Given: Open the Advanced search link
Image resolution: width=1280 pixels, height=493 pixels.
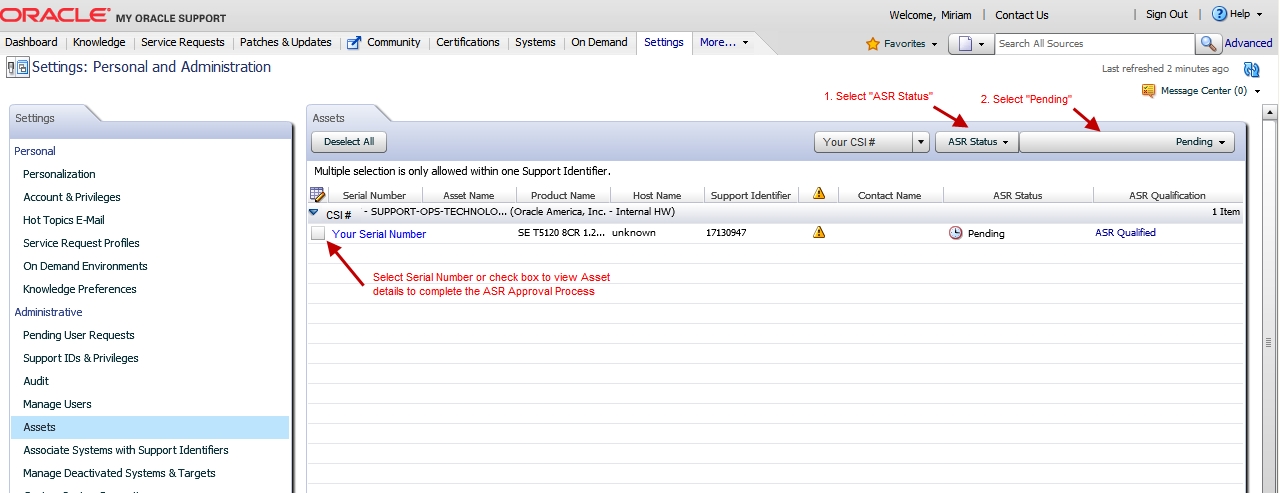Looking at the screenshot, I should tap(1249, 44).
